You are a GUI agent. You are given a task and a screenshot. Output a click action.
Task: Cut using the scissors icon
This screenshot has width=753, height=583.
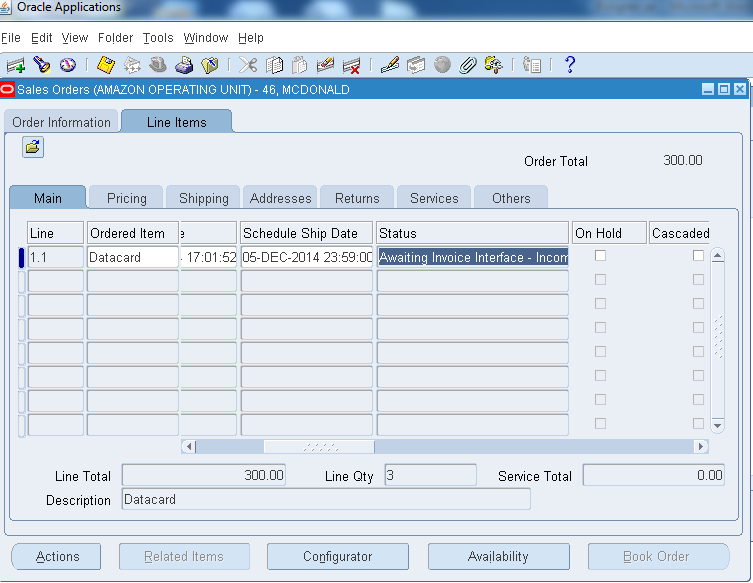[x=248, y=65]
